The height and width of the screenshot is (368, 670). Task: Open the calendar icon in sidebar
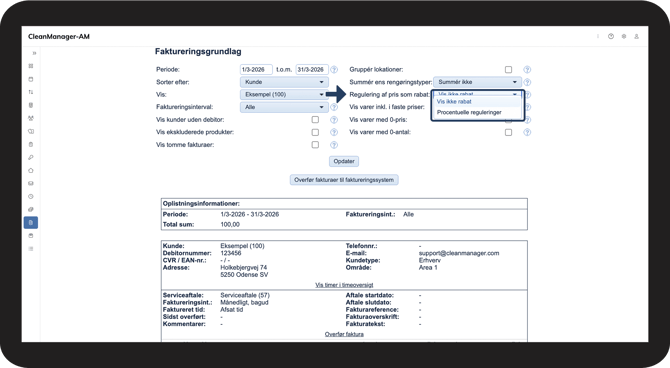pyautogui.click(x=31, y=79)
